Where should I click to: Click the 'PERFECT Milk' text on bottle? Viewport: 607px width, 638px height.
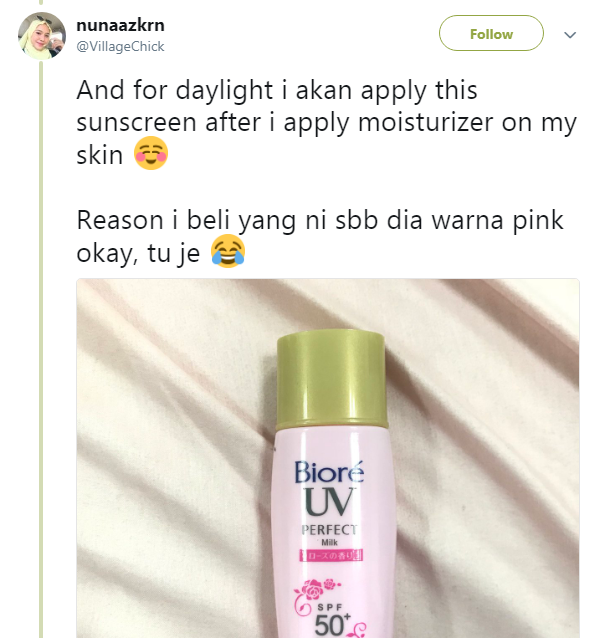329,535
